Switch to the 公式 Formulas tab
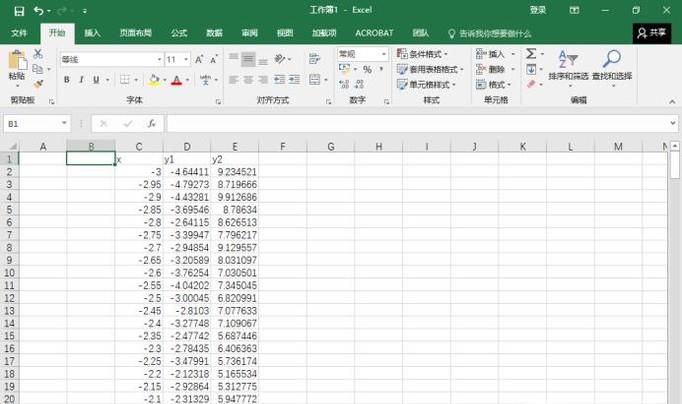Viewport: 682px width, 404px height. pyautogui.click(x=179, y=33)
